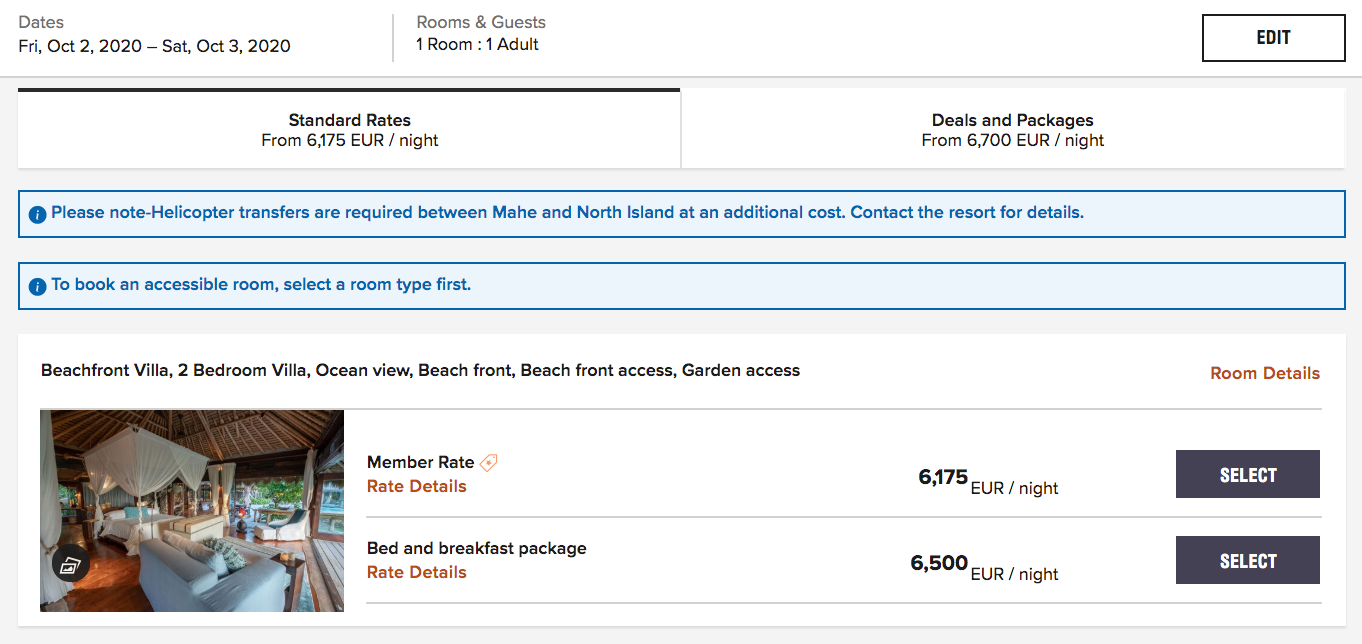Open the Room Details link

click(1264, 373)
